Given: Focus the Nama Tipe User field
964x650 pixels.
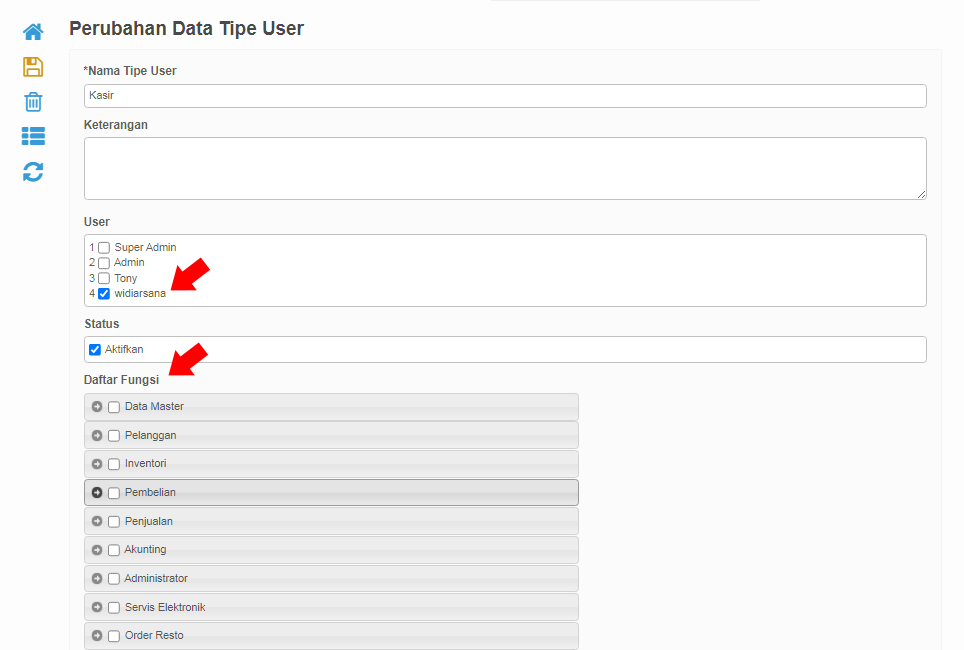Looking at the screenshot, I should 505,96.
